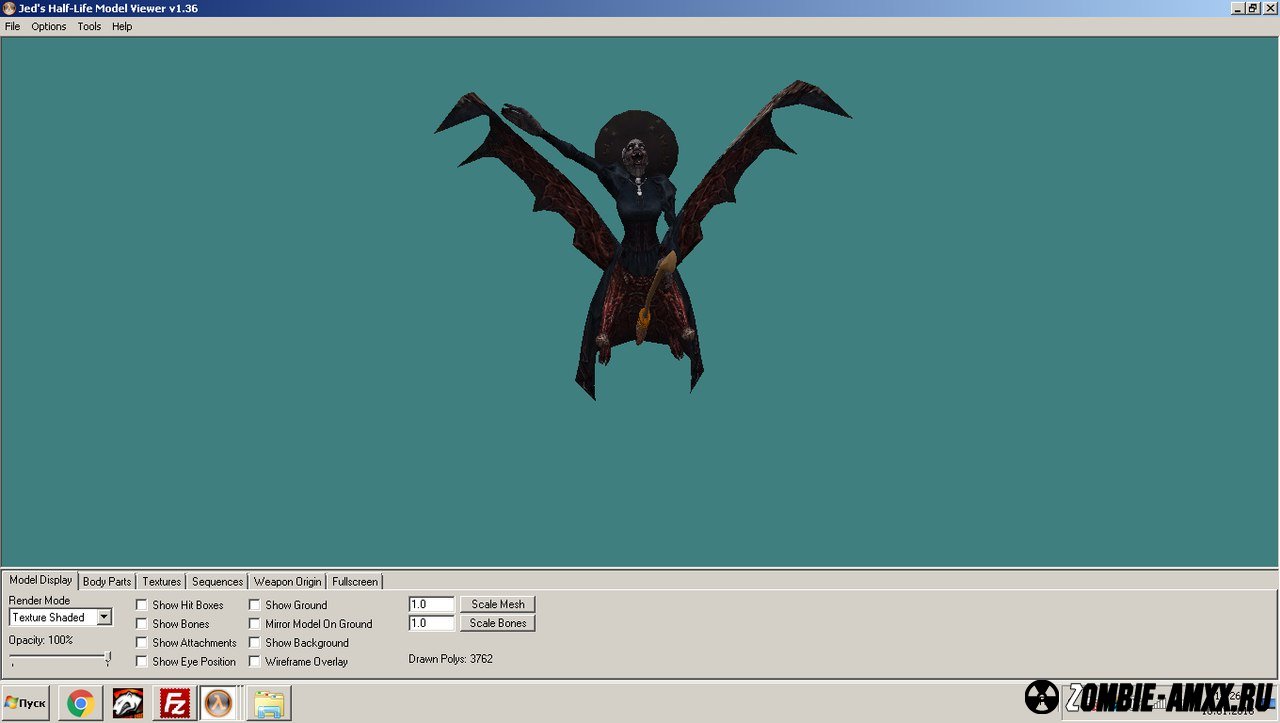Open the Tools menu
1280x723 pixels.
click(x=89, y=27)
